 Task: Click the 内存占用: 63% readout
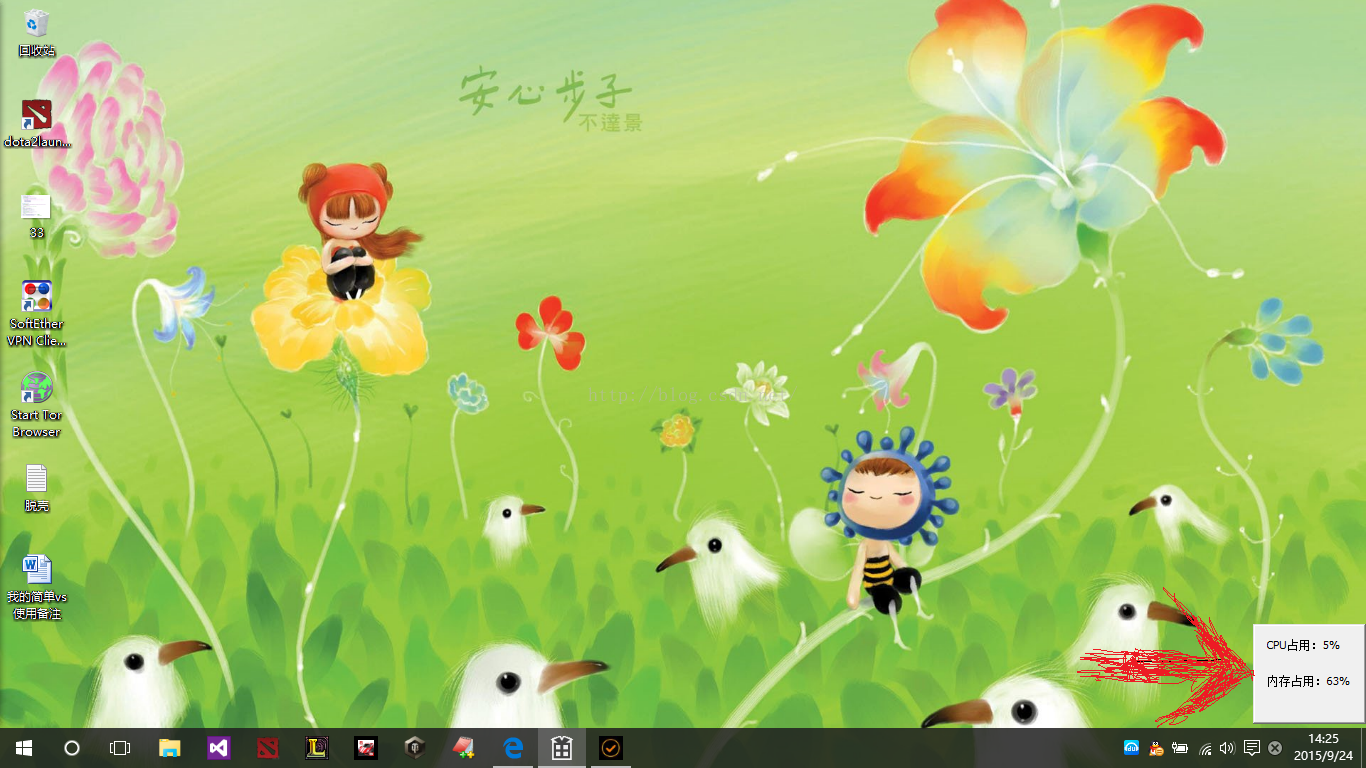(x=1308, y=681)
